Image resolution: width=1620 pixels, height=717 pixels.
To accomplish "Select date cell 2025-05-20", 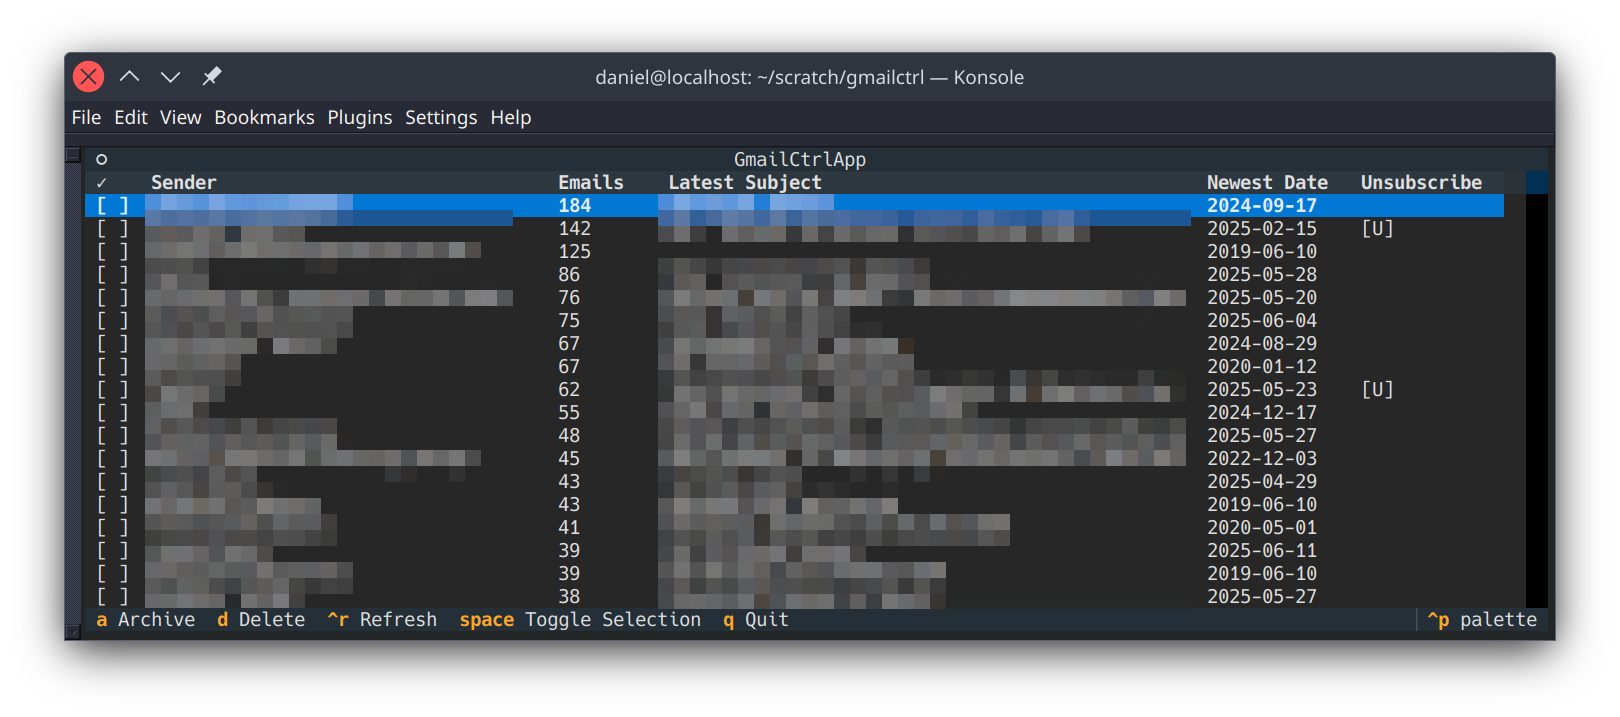I will click(1262, 298).
